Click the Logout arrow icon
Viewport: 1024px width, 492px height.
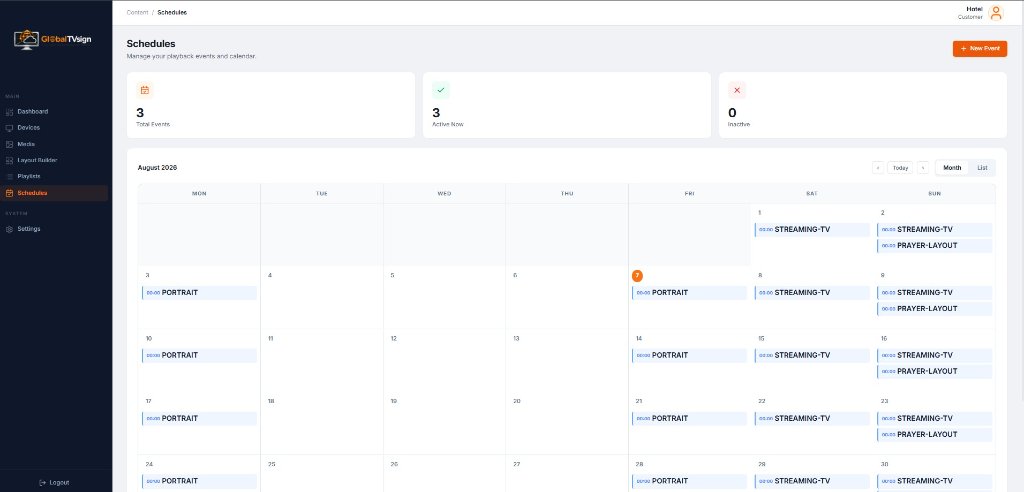coord(42,483)
